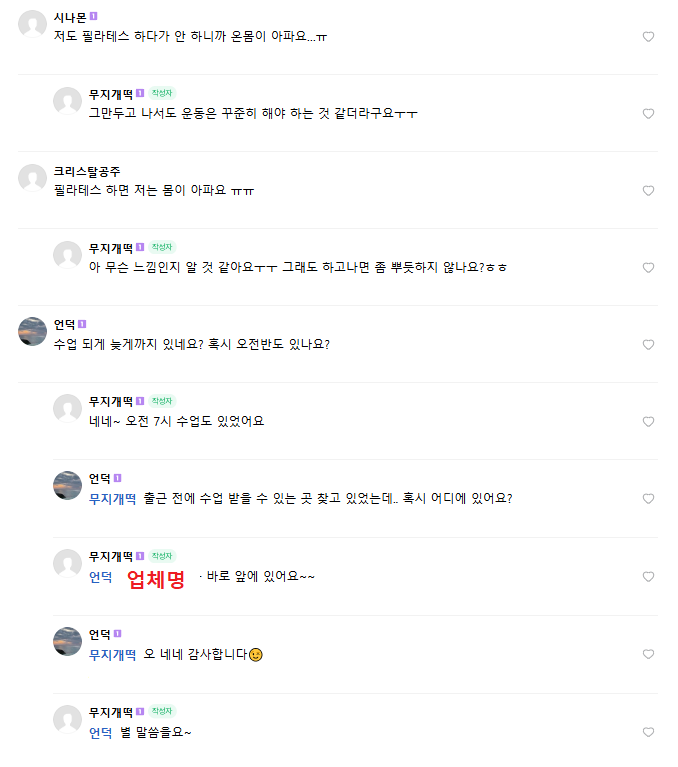Click the 크리스탈공주 username
678x767 pixels.
[x=87, y=172]
